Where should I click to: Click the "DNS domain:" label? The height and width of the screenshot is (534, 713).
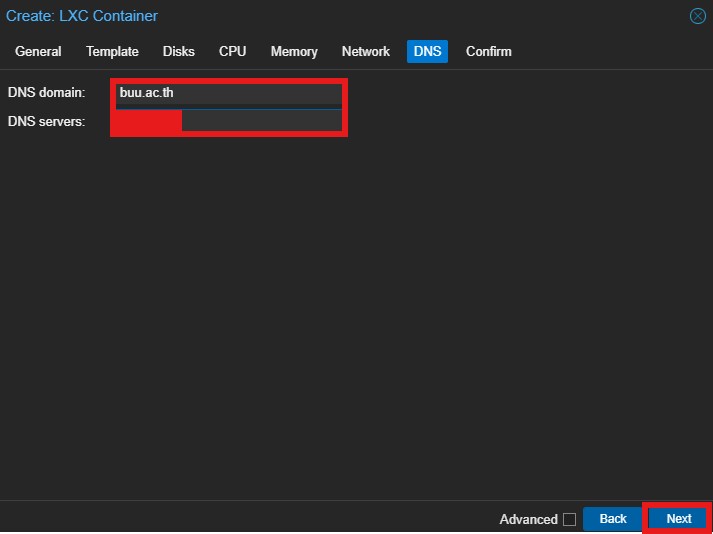(47, 93)
